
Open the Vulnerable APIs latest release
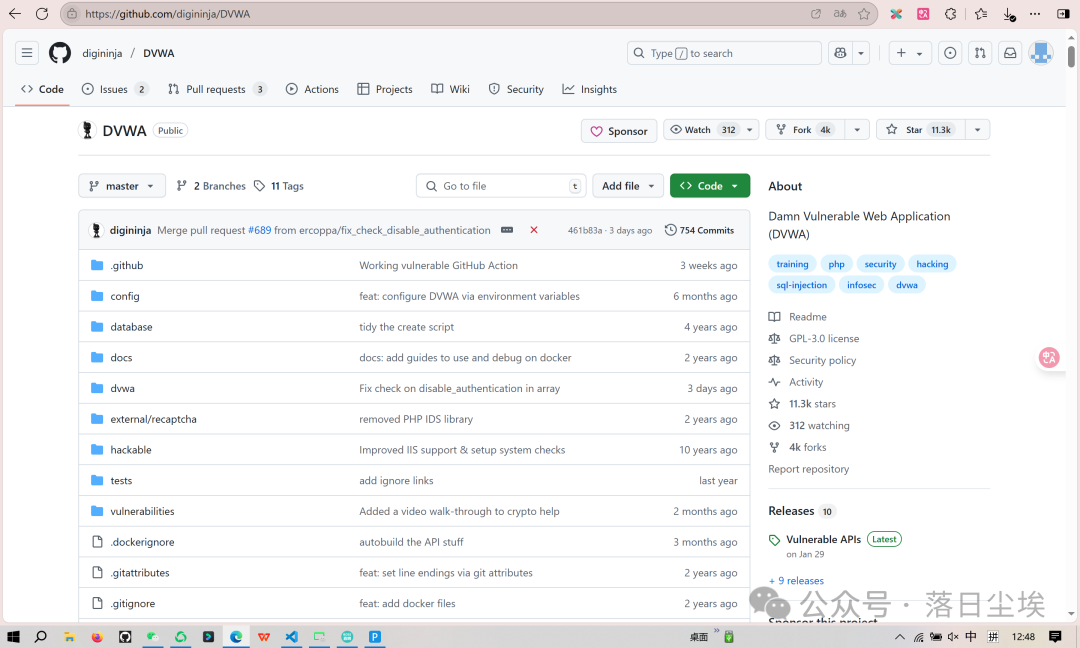coord(824,539)
